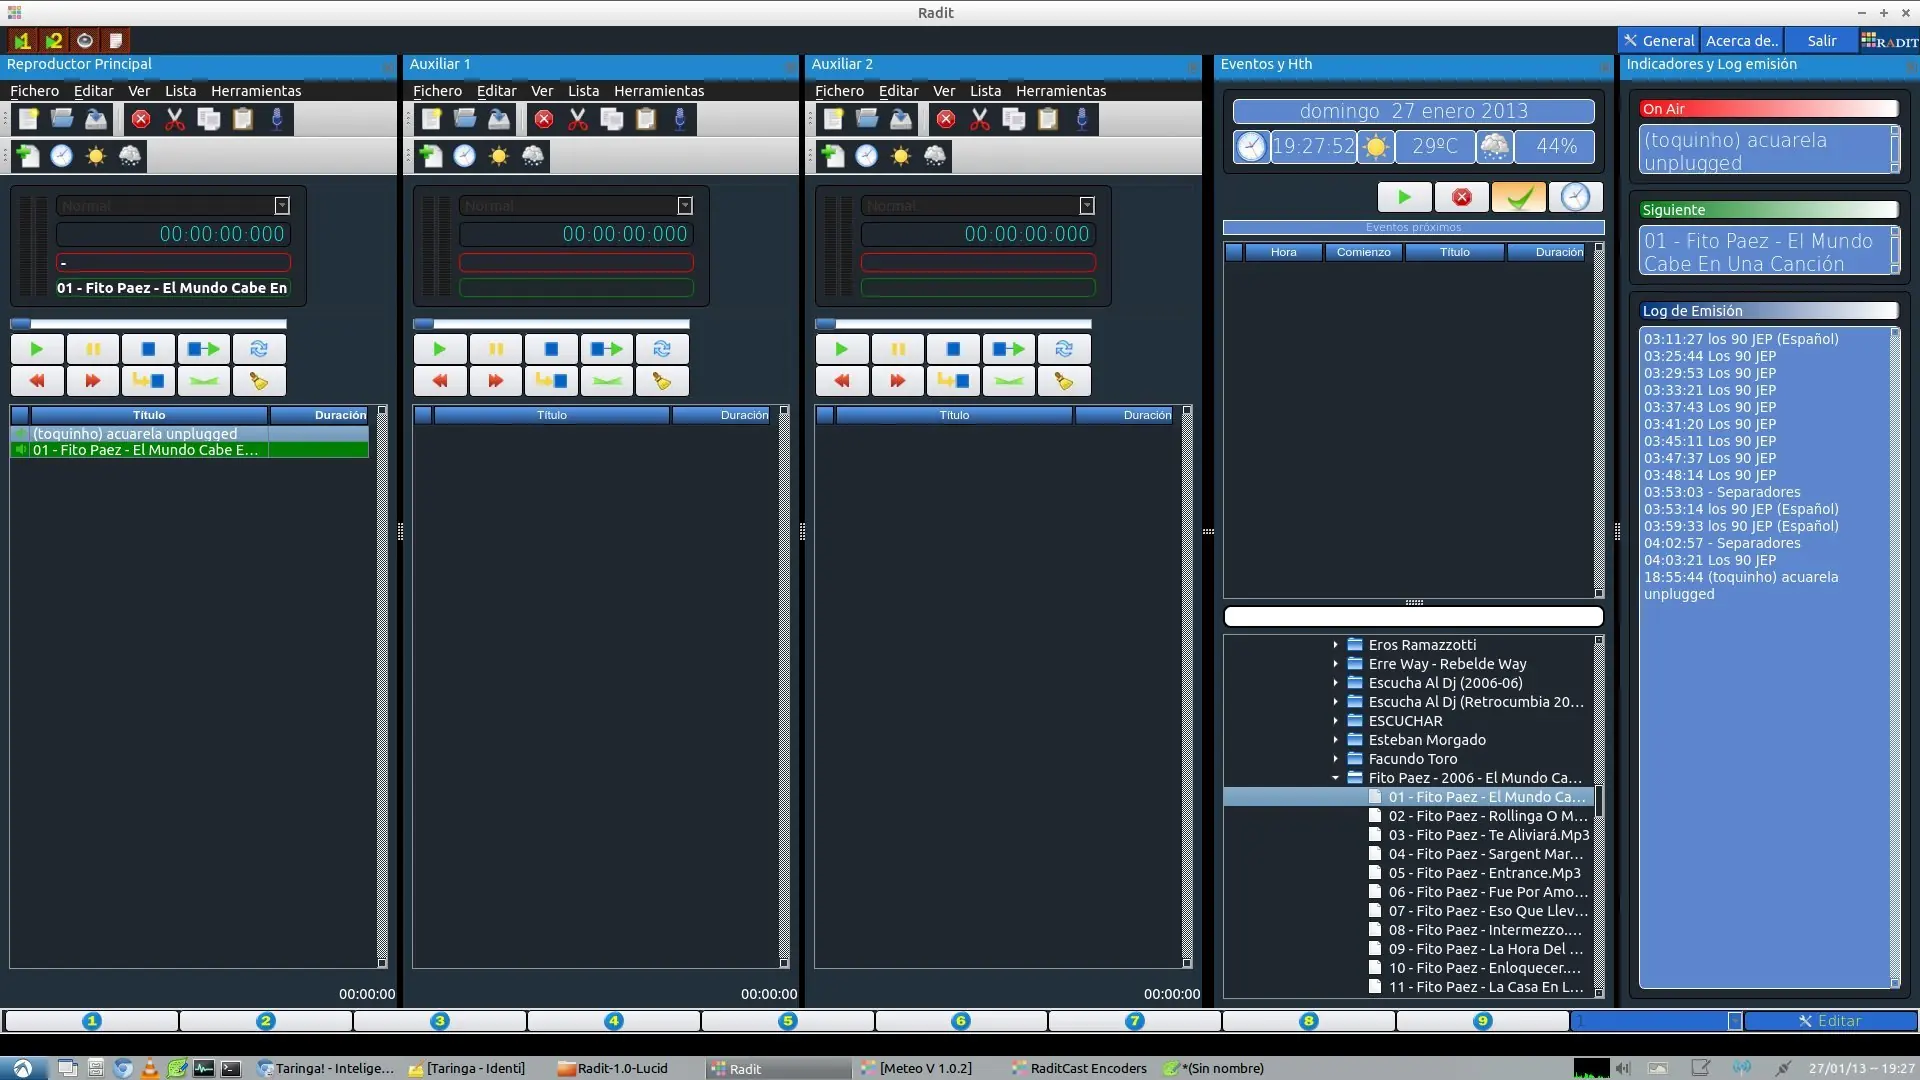The height and width of the screenshot is (1080, 1920).
Task: Click cart button number 5
Action: 788,1021
